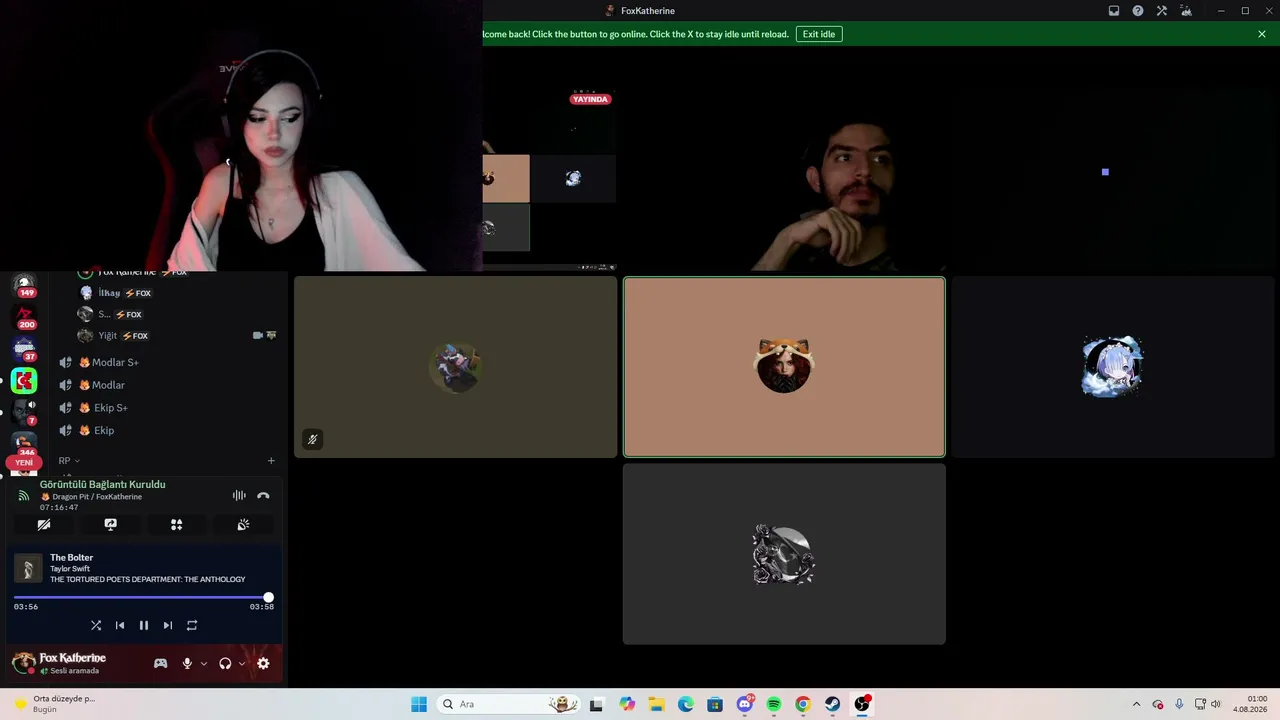Open the server with 200 notifications

[24, 317]
